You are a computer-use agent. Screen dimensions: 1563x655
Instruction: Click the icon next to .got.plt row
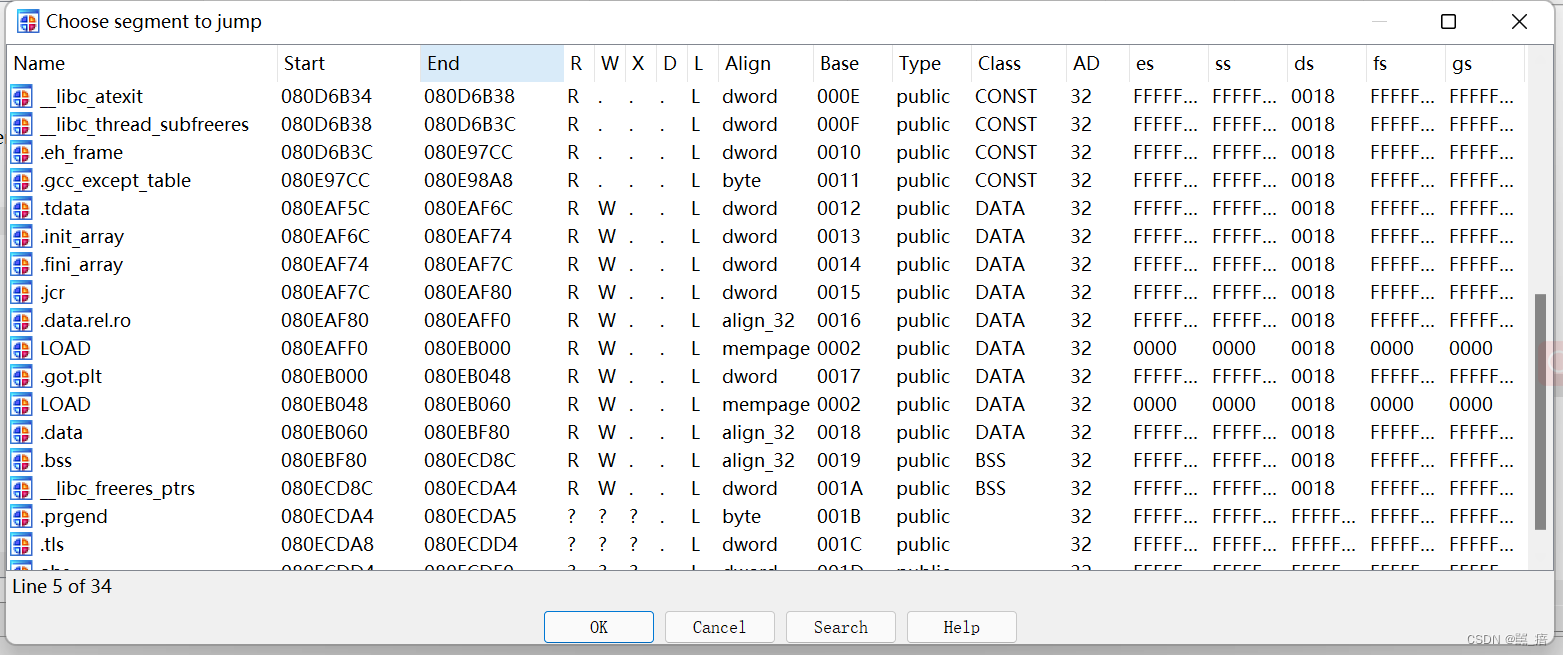coord(21,377)
